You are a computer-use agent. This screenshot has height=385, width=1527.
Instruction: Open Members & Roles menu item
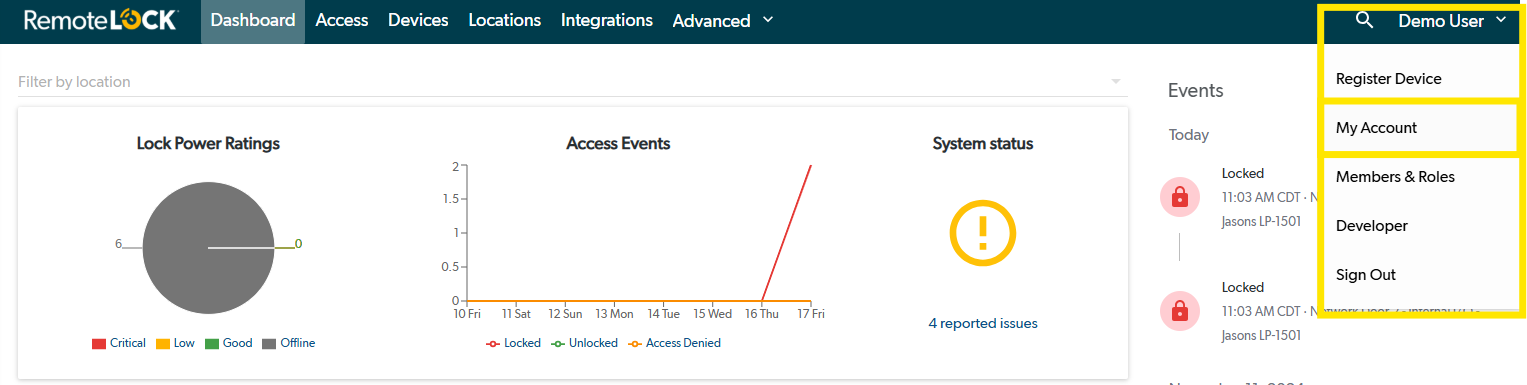1395,176
